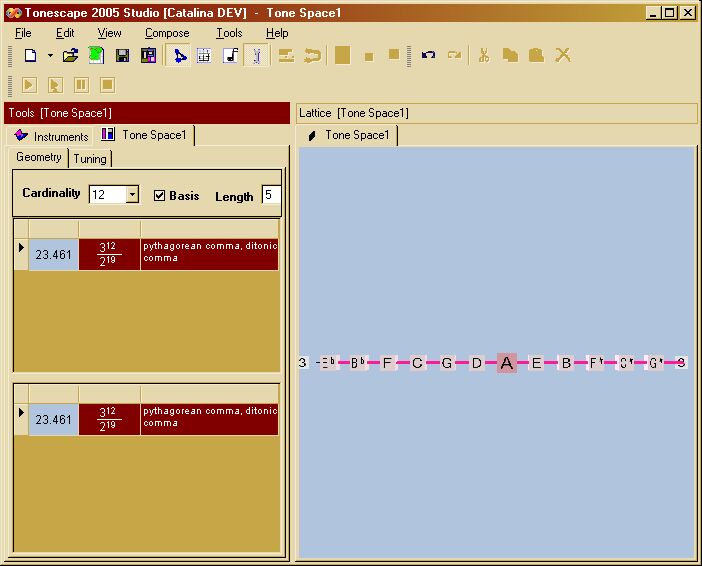Click the Pause playback button
The image size is (702, 566).
pos(81,85)
